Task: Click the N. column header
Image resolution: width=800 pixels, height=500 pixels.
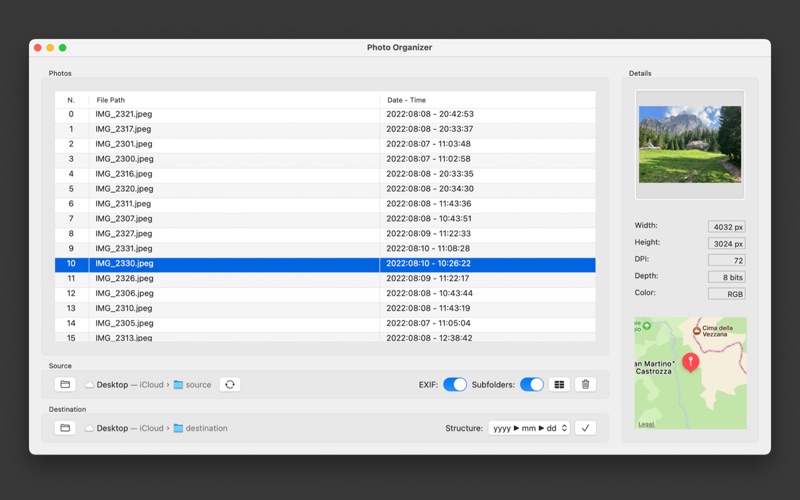Action: (x=71, y=100)
